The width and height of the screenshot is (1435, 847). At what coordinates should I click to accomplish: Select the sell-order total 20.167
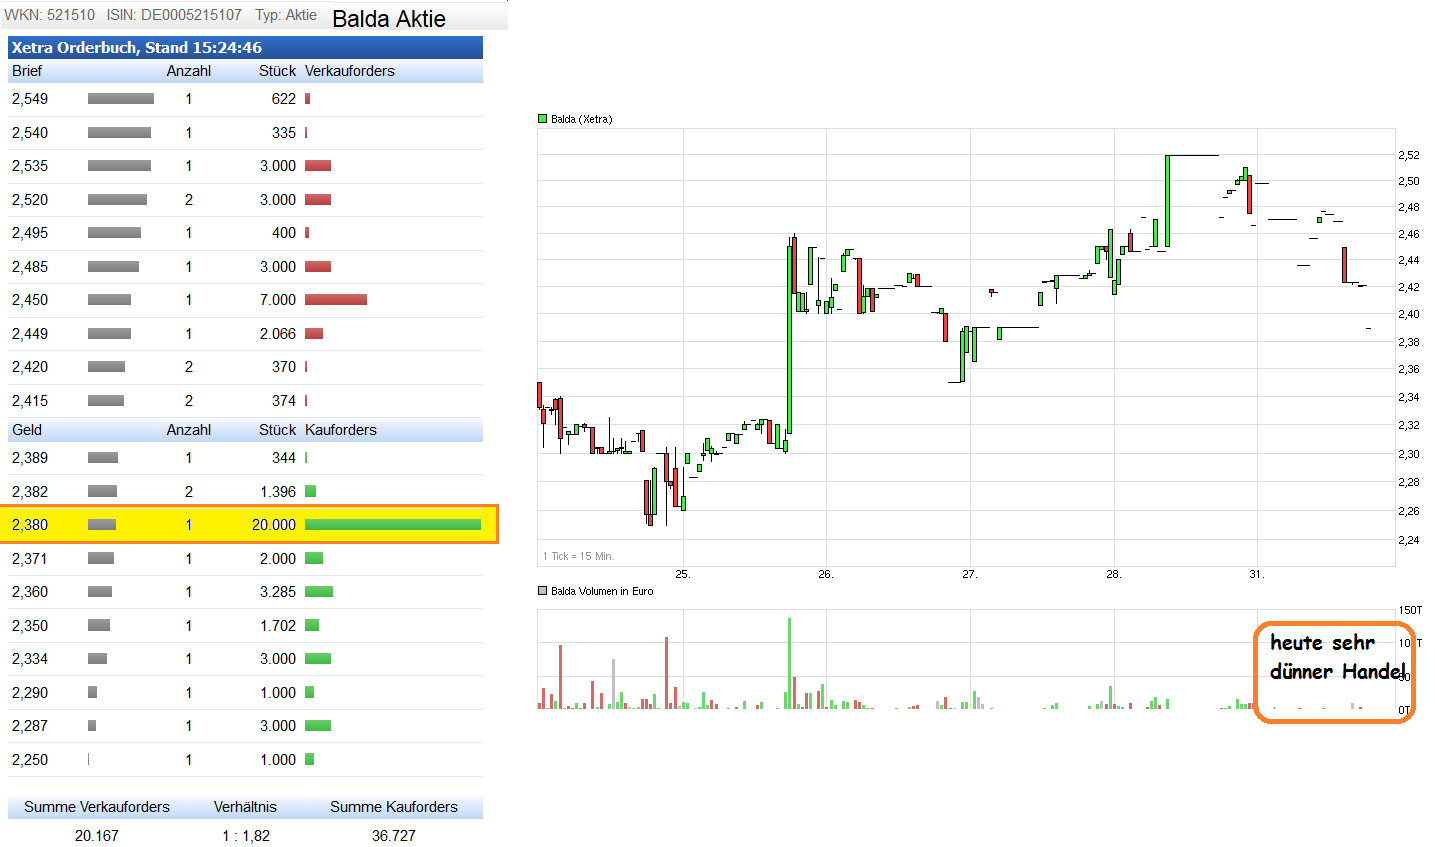97,836
